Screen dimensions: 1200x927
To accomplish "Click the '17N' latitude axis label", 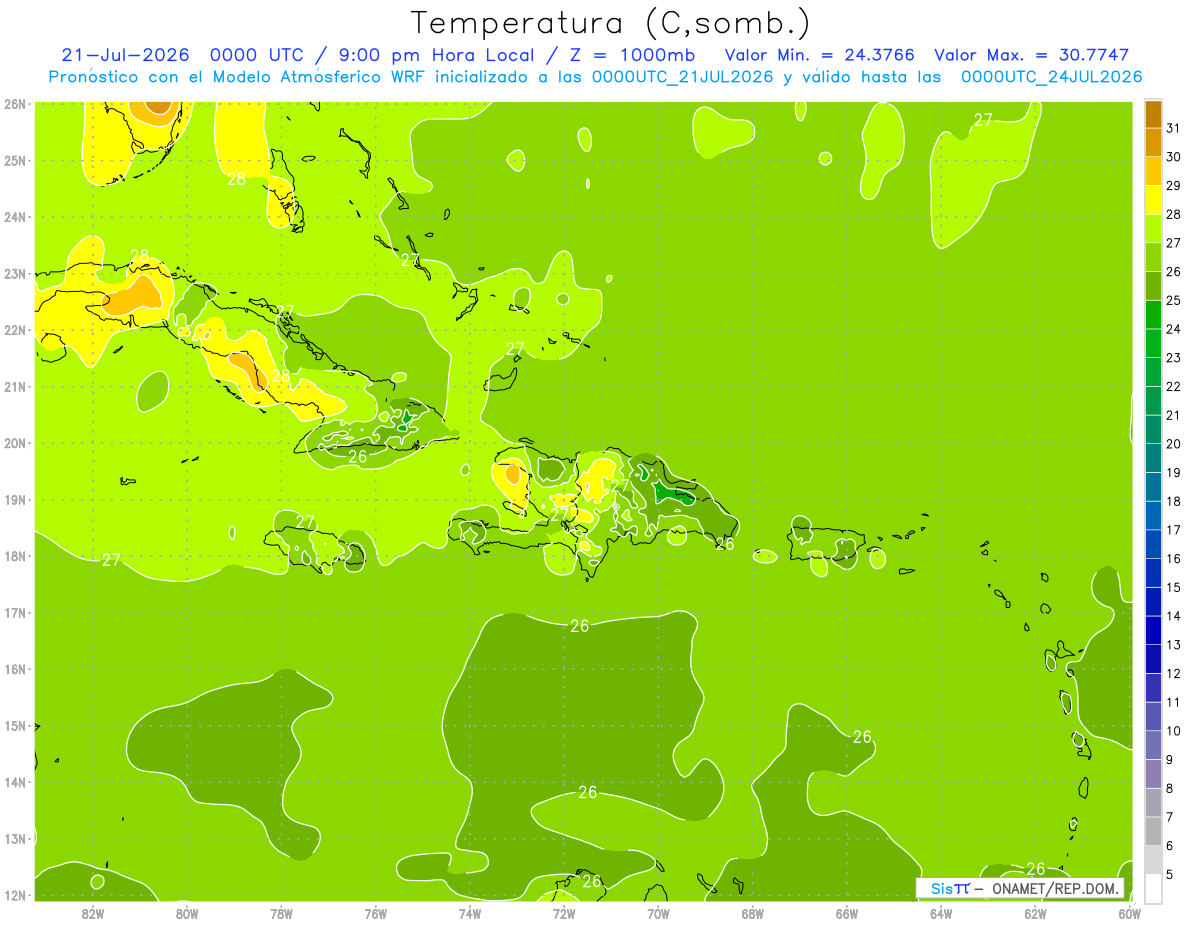I will [15, 613].
